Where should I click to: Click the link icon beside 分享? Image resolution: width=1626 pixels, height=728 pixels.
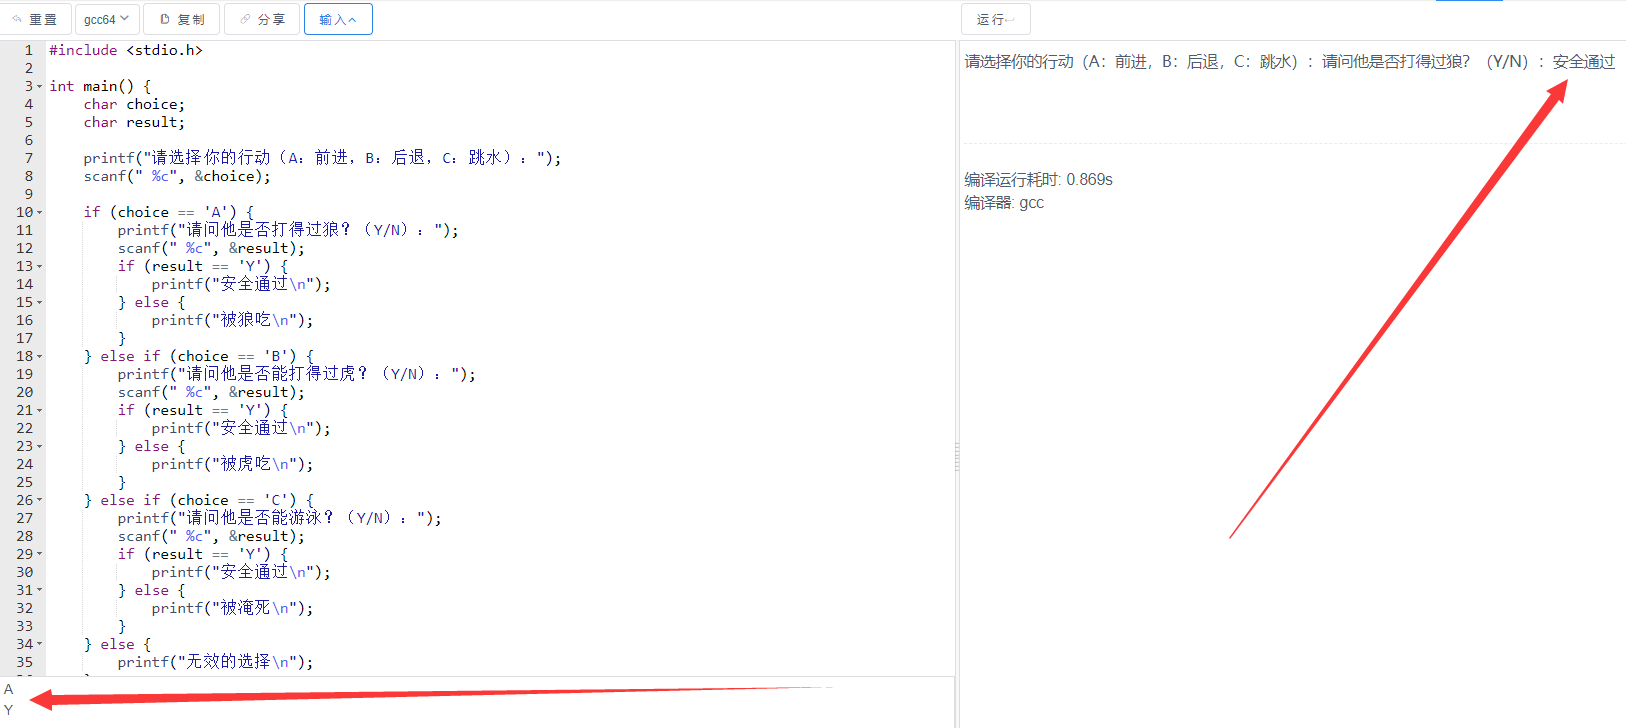(245, 19)
